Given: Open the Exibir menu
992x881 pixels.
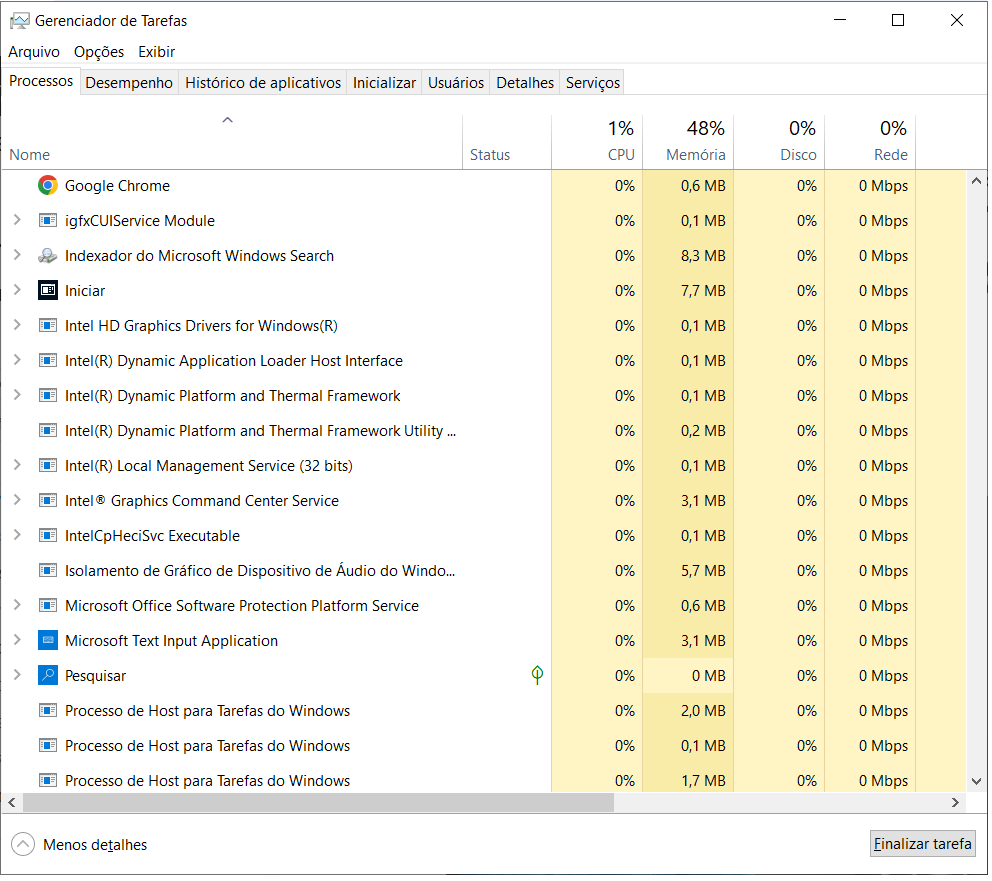Looking at the screenshot, I should click(x=156, y=52).
